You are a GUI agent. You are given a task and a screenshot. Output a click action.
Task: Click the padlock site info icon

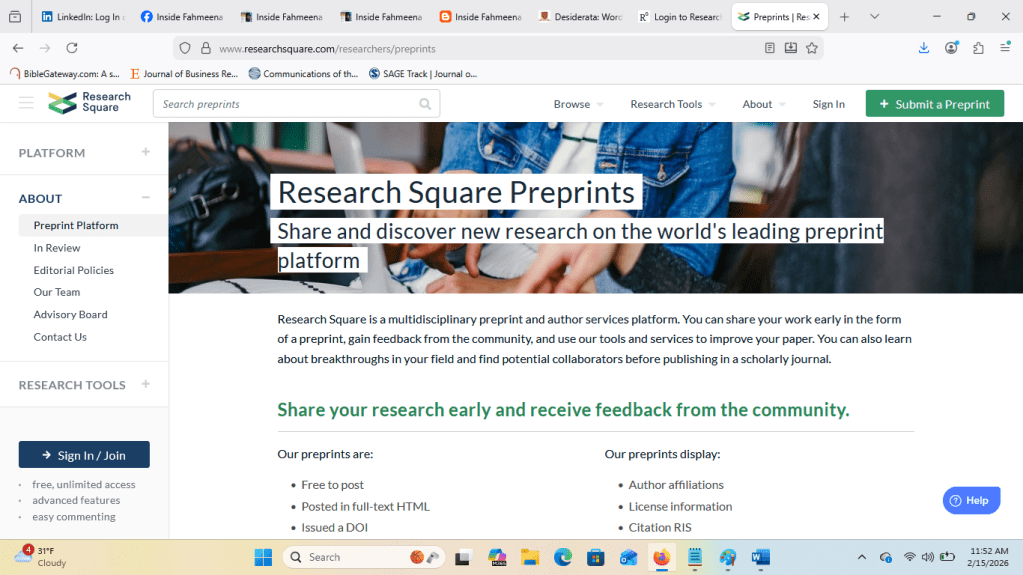(206, 48)
